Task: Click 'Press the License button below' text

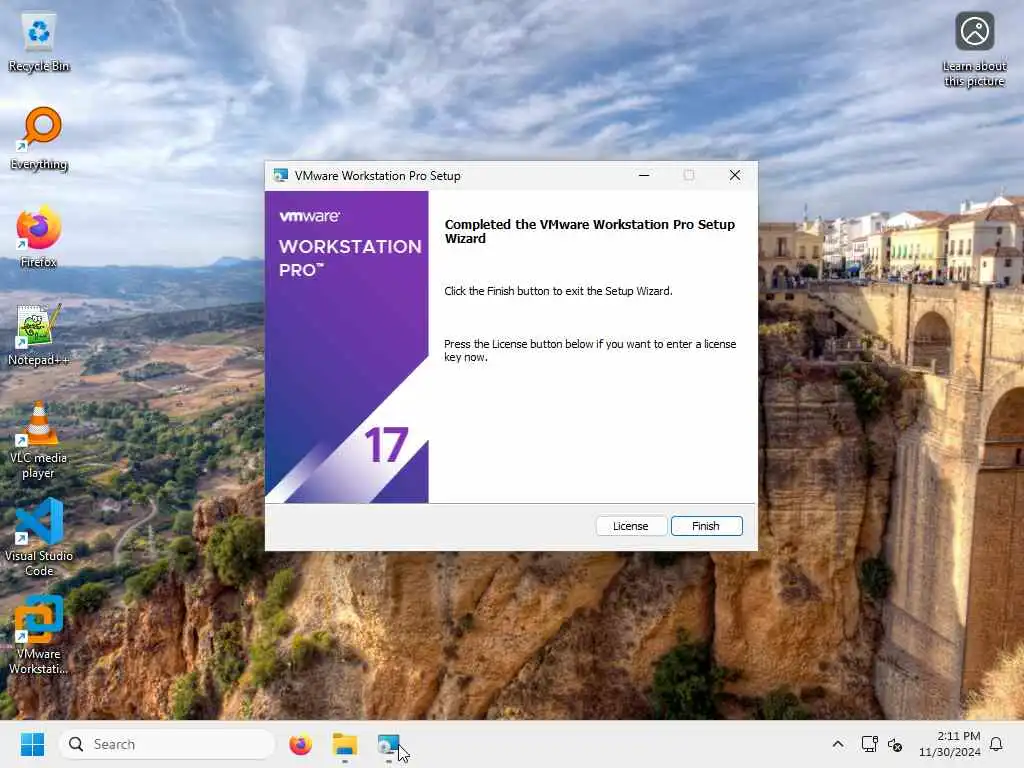Action: pos(590,350)
